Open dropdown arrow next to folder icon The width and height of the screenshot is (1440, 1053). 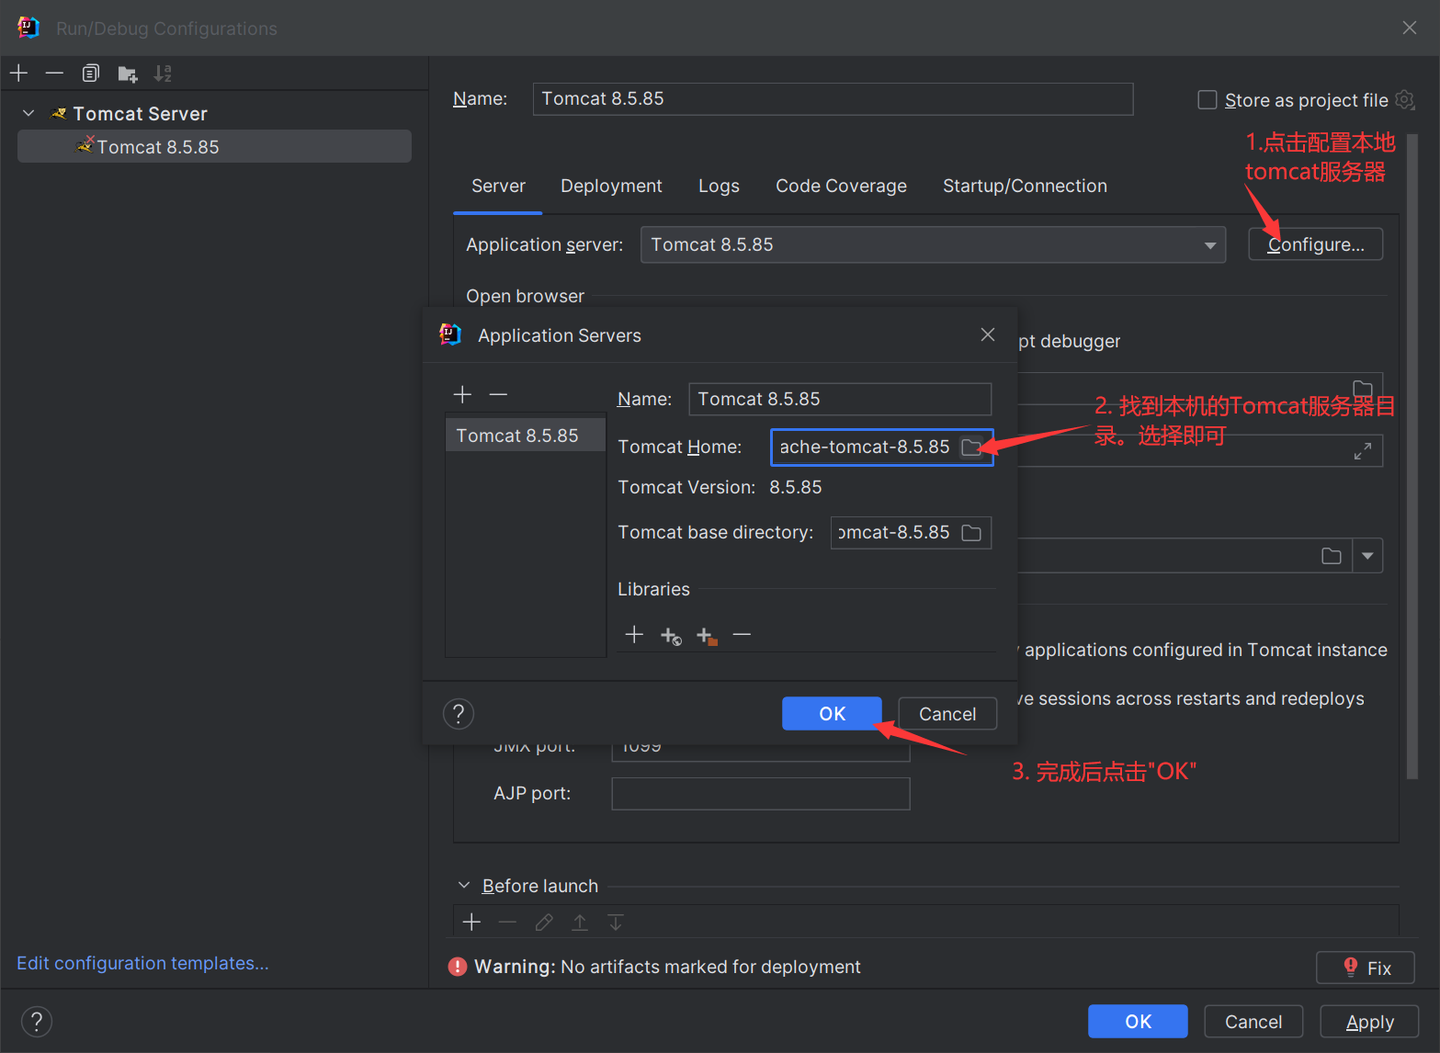(1367, 556)
